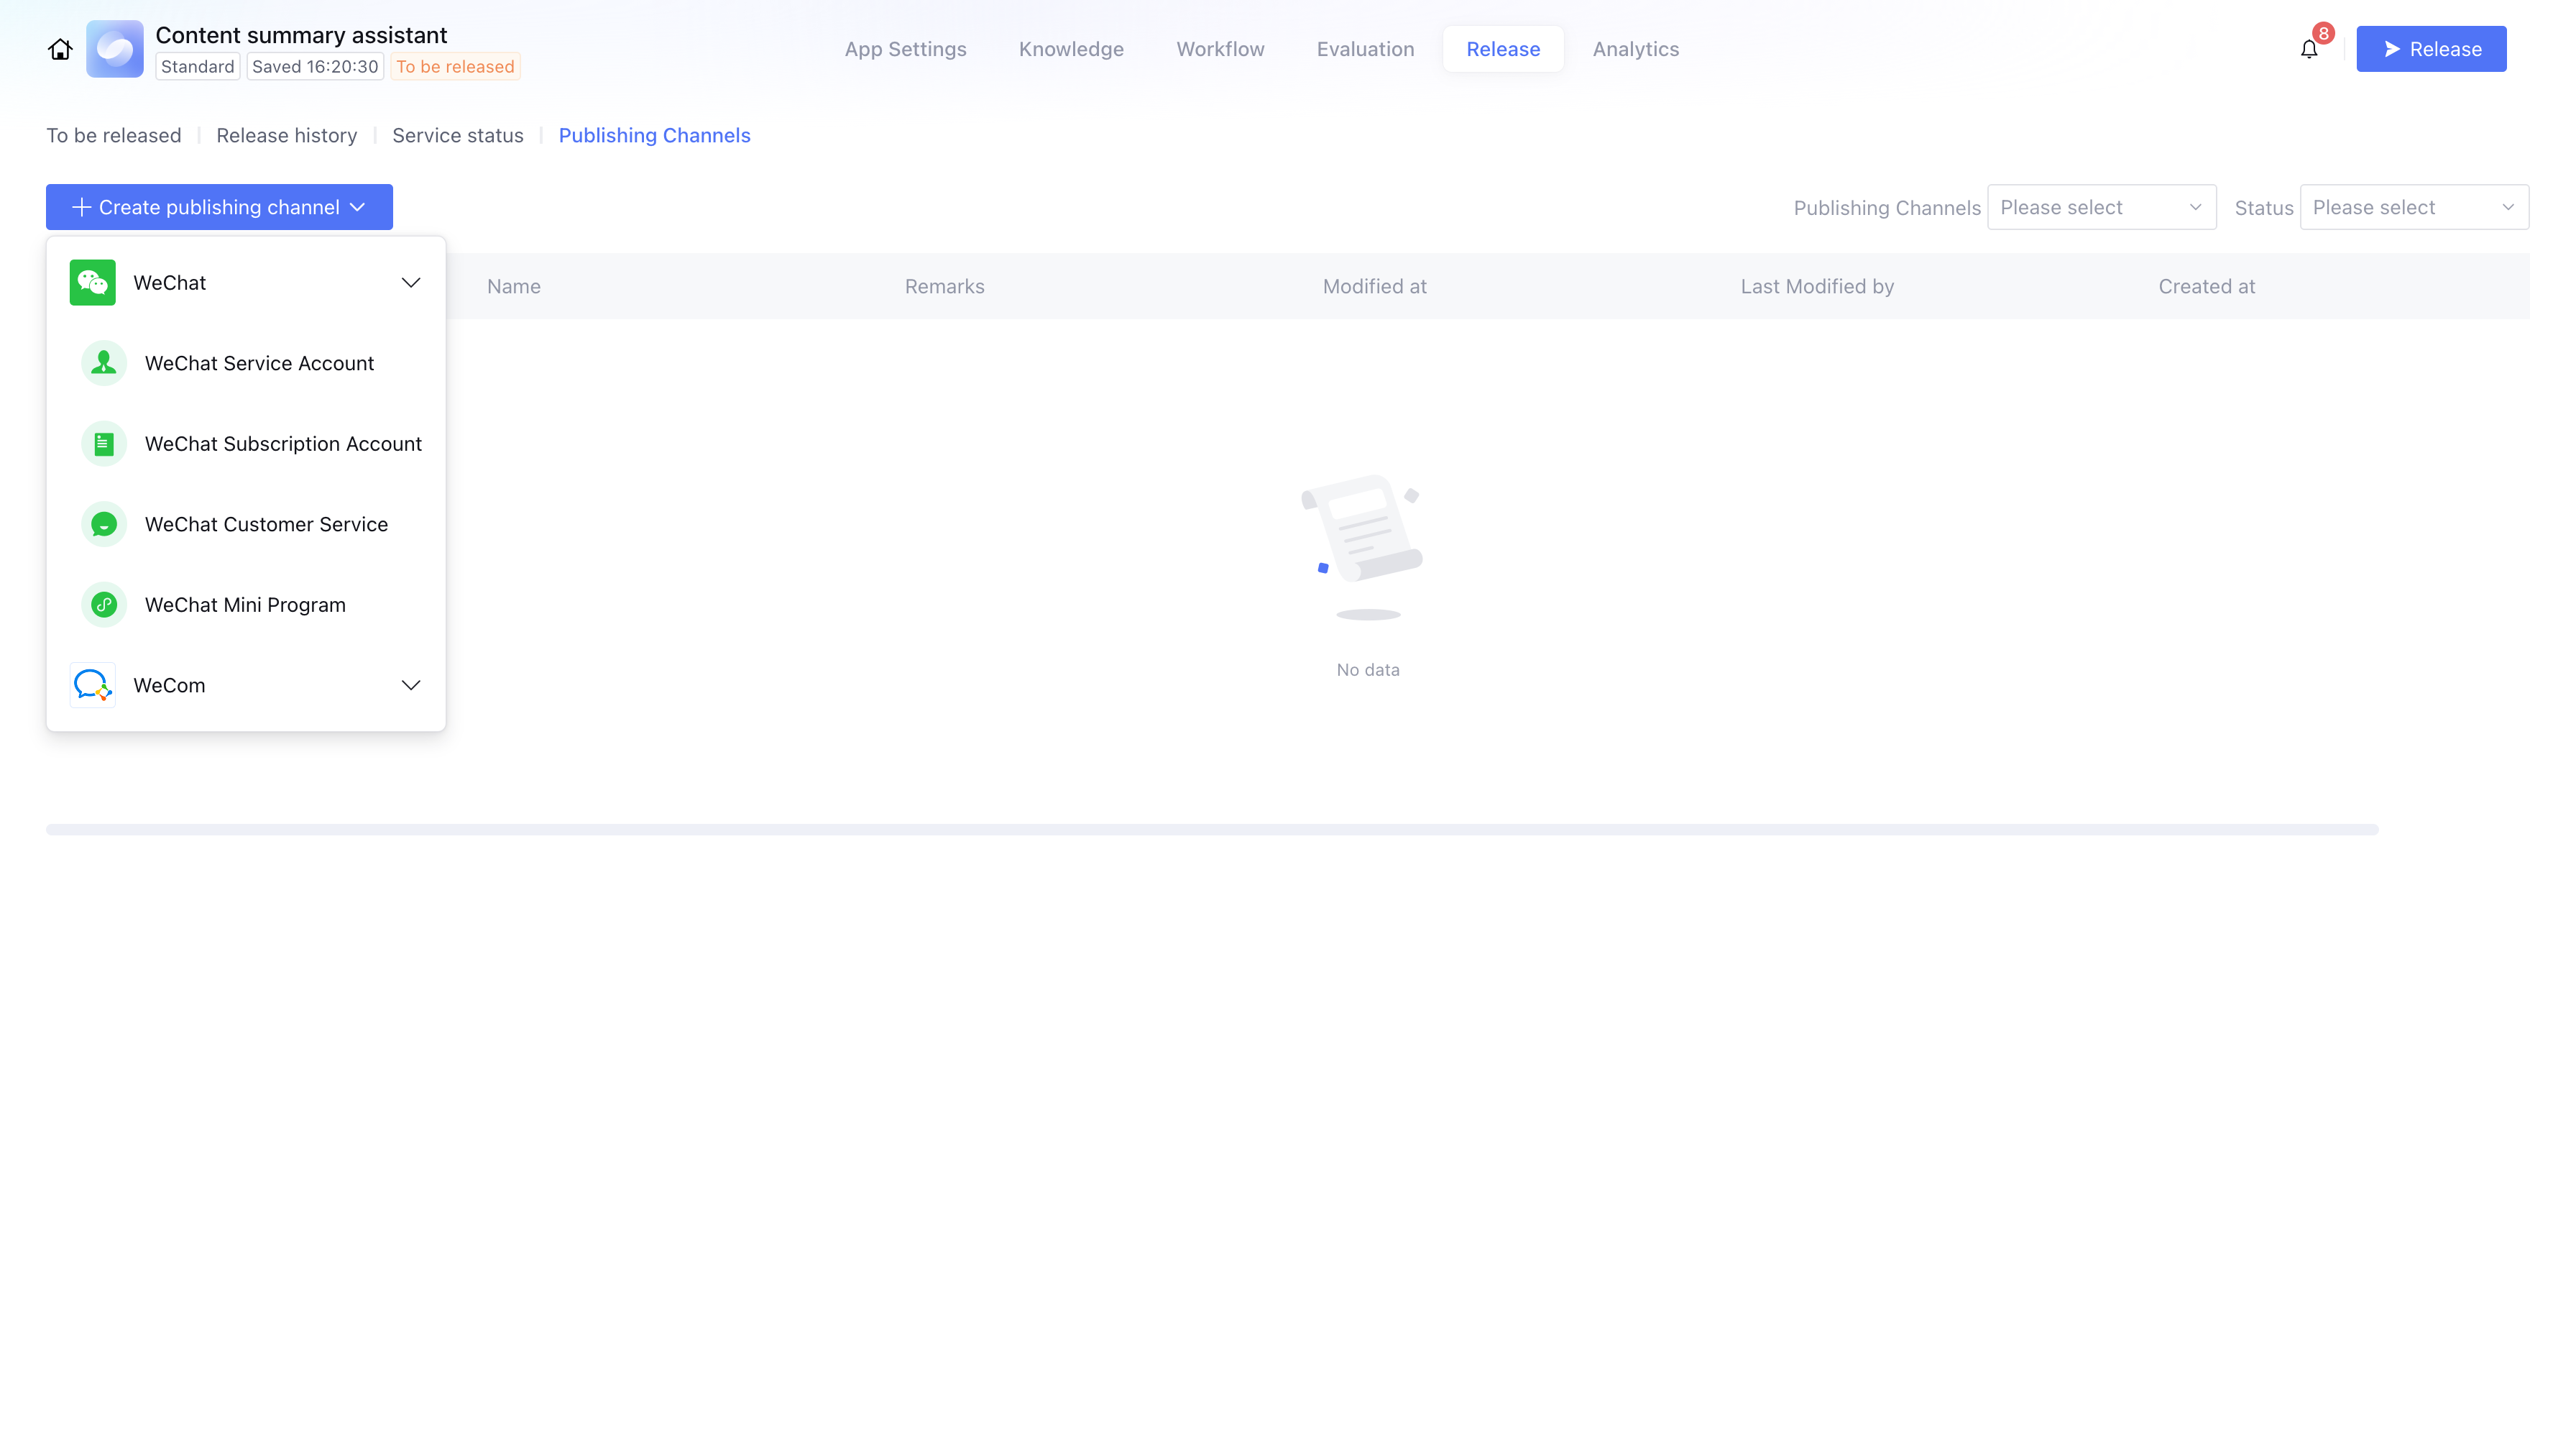
Task: Click the home icon
Action: click(60, 49)
